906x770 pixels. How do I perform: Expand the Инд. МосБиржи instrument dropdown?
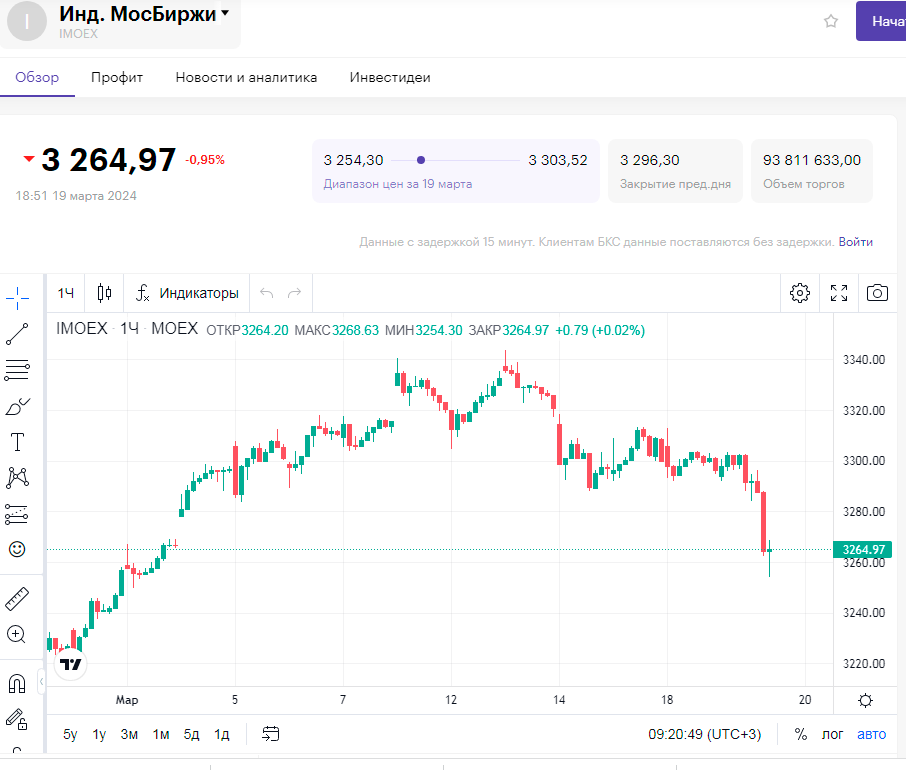point(225,13)
